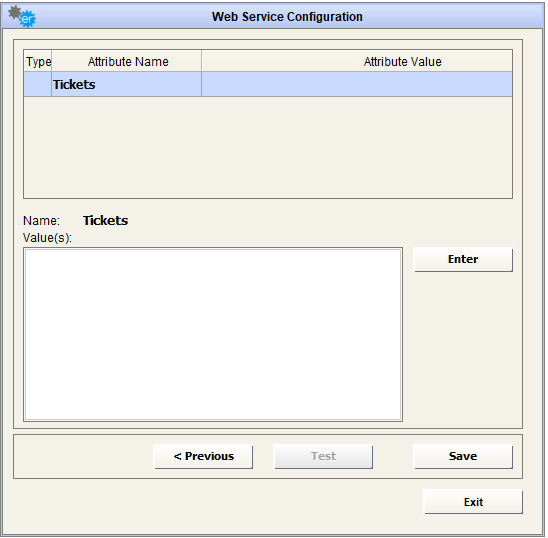Click the bold Tickets name label
The height and width of the screenshot is (538, 548).
(106, 221)
